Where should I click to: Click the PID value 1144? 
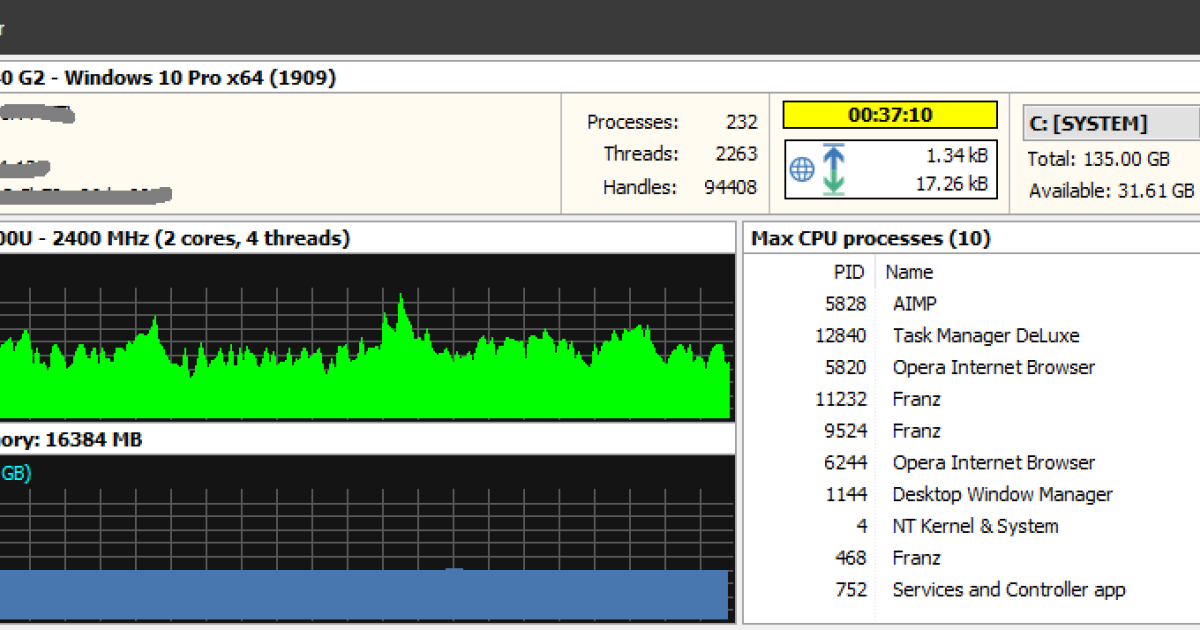tap(846, 495)
